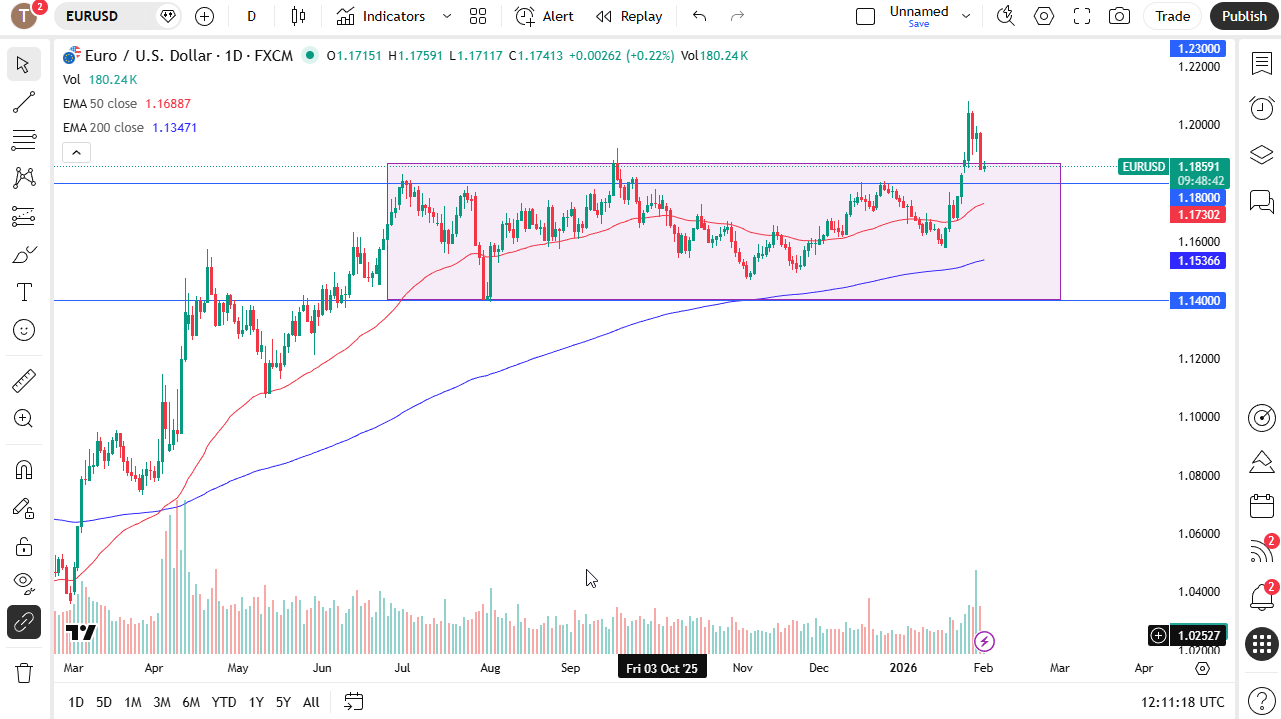Image resolution: width=1281 pixels, height=719 pixels.
Task: Open the products grid menu icon
Action: tap(1262, 644)
